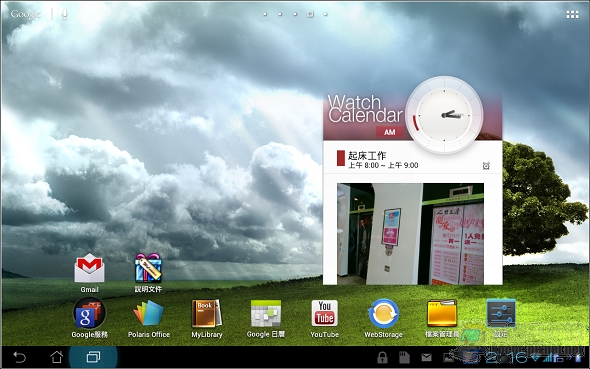The image size is (590, 369).
Task: Open the 起床工作 calendar event
Action: coord(412,159)
